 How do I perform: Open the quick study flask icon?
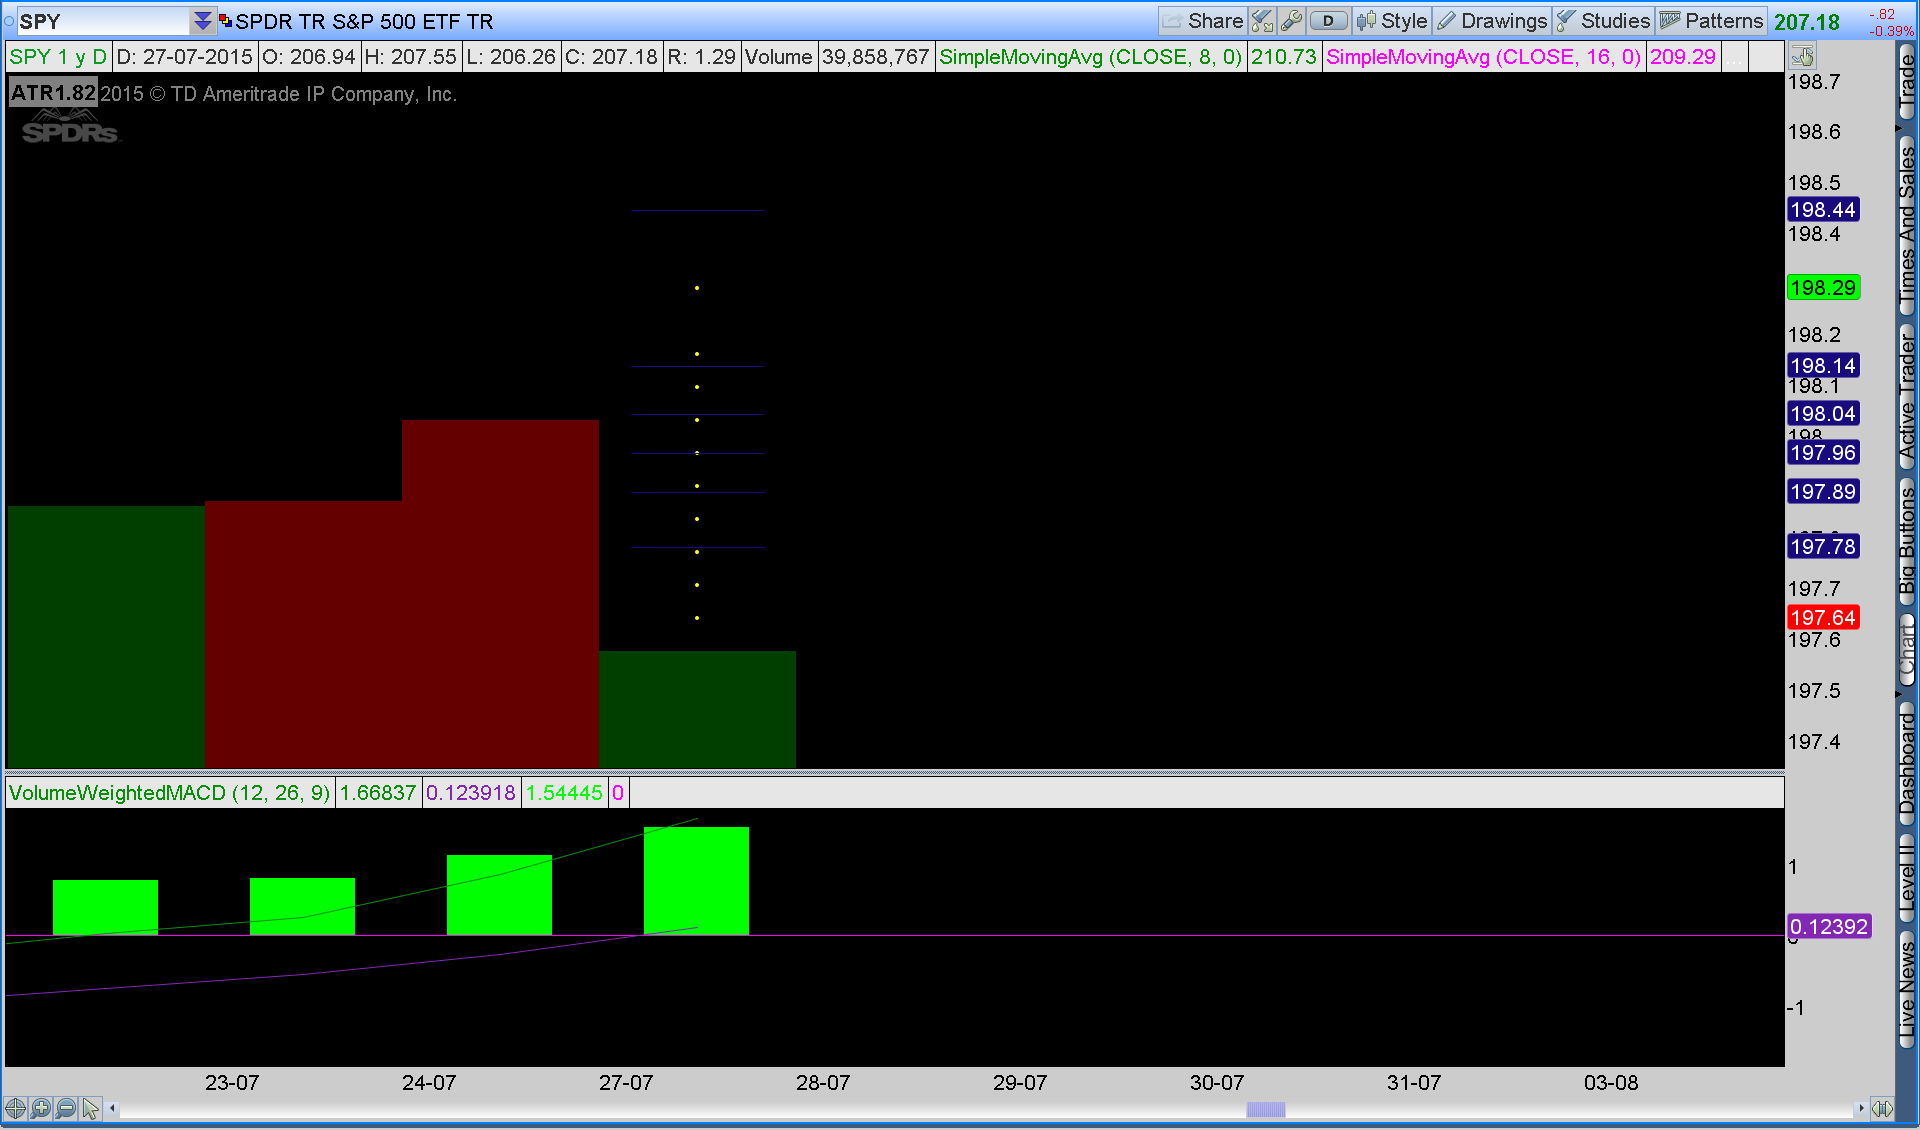1262,21
